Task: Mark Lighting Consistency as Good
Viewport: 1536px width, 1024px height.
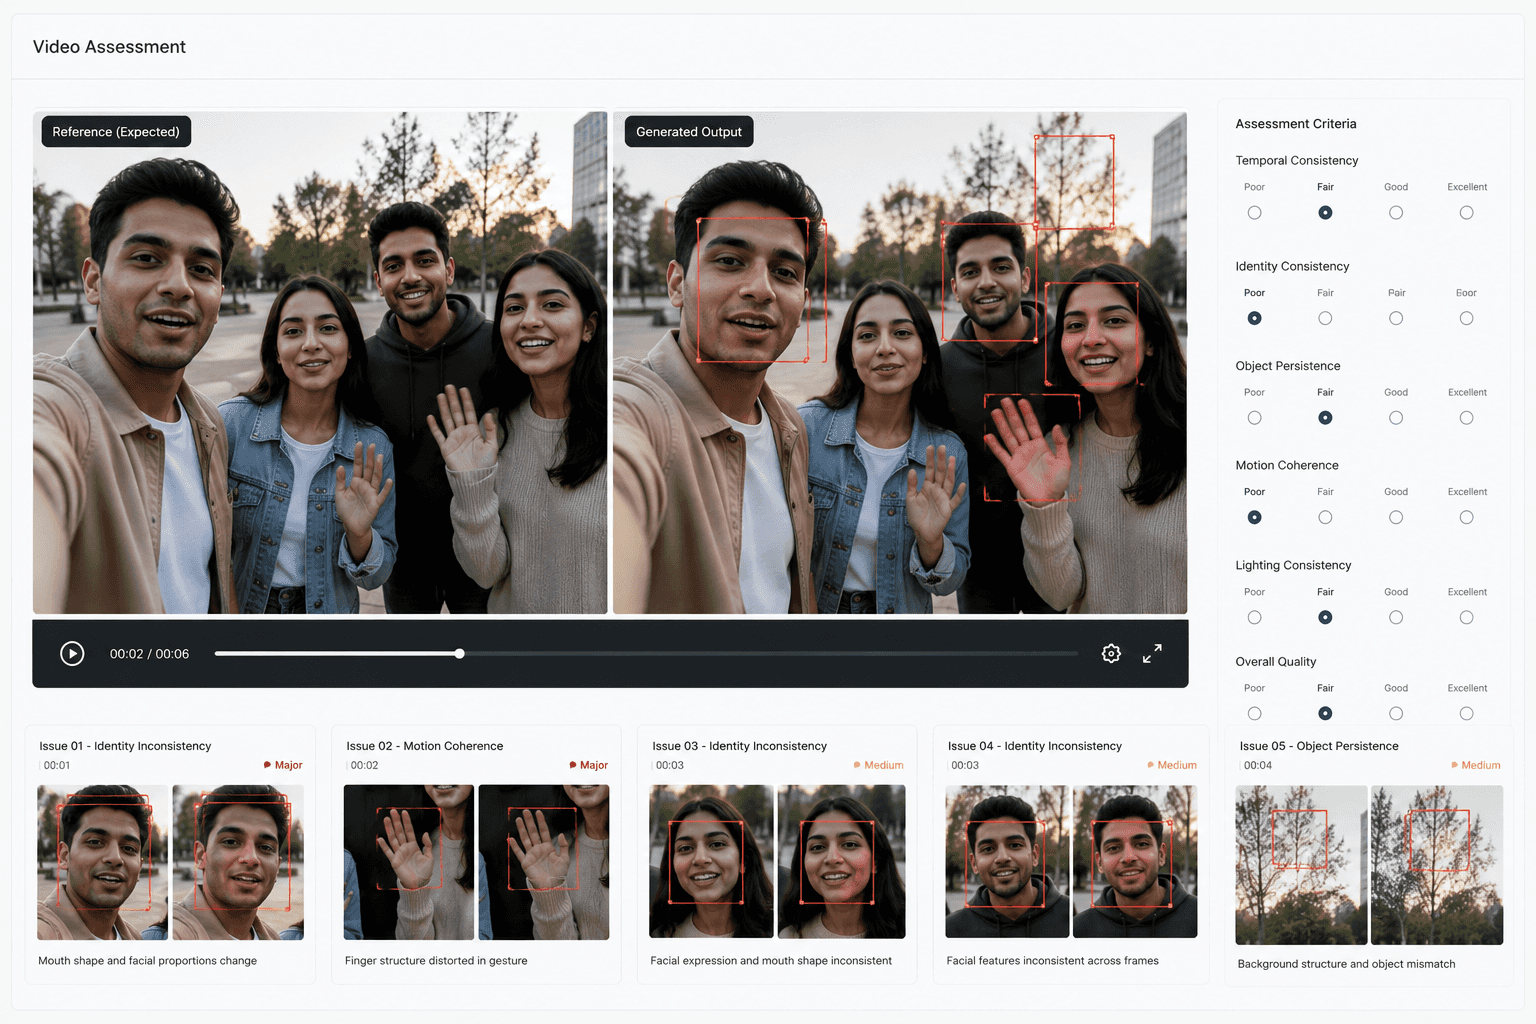Action: (1396, 617)
